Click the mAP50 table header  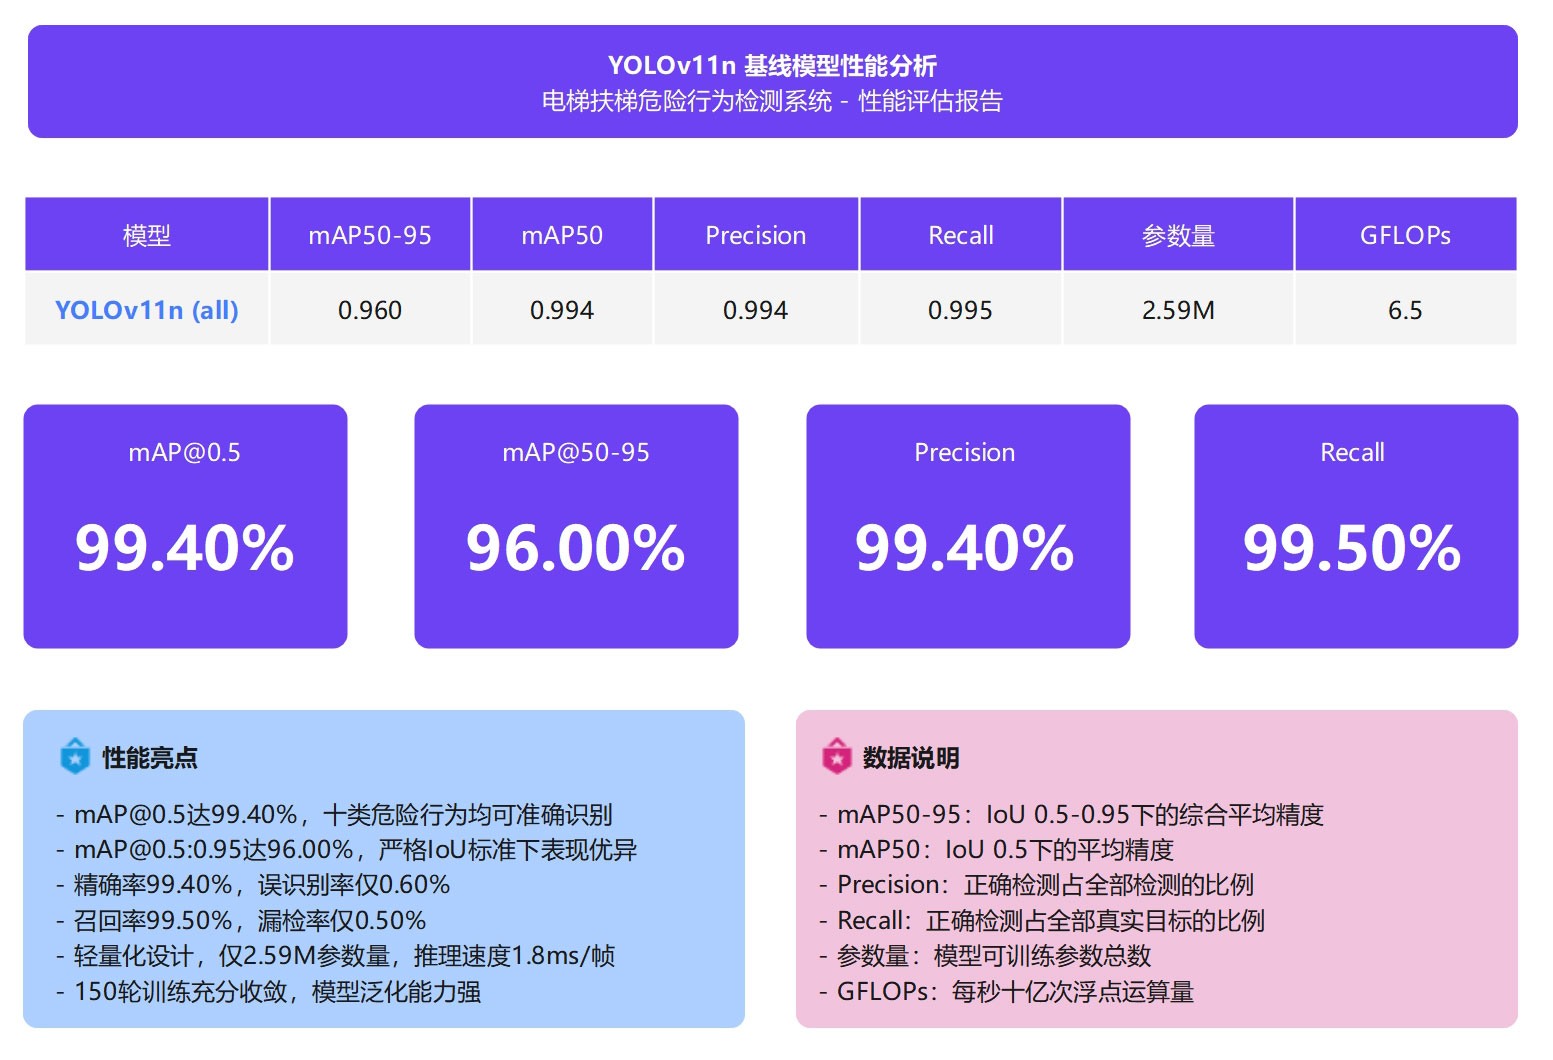click(x=562, y=235)
